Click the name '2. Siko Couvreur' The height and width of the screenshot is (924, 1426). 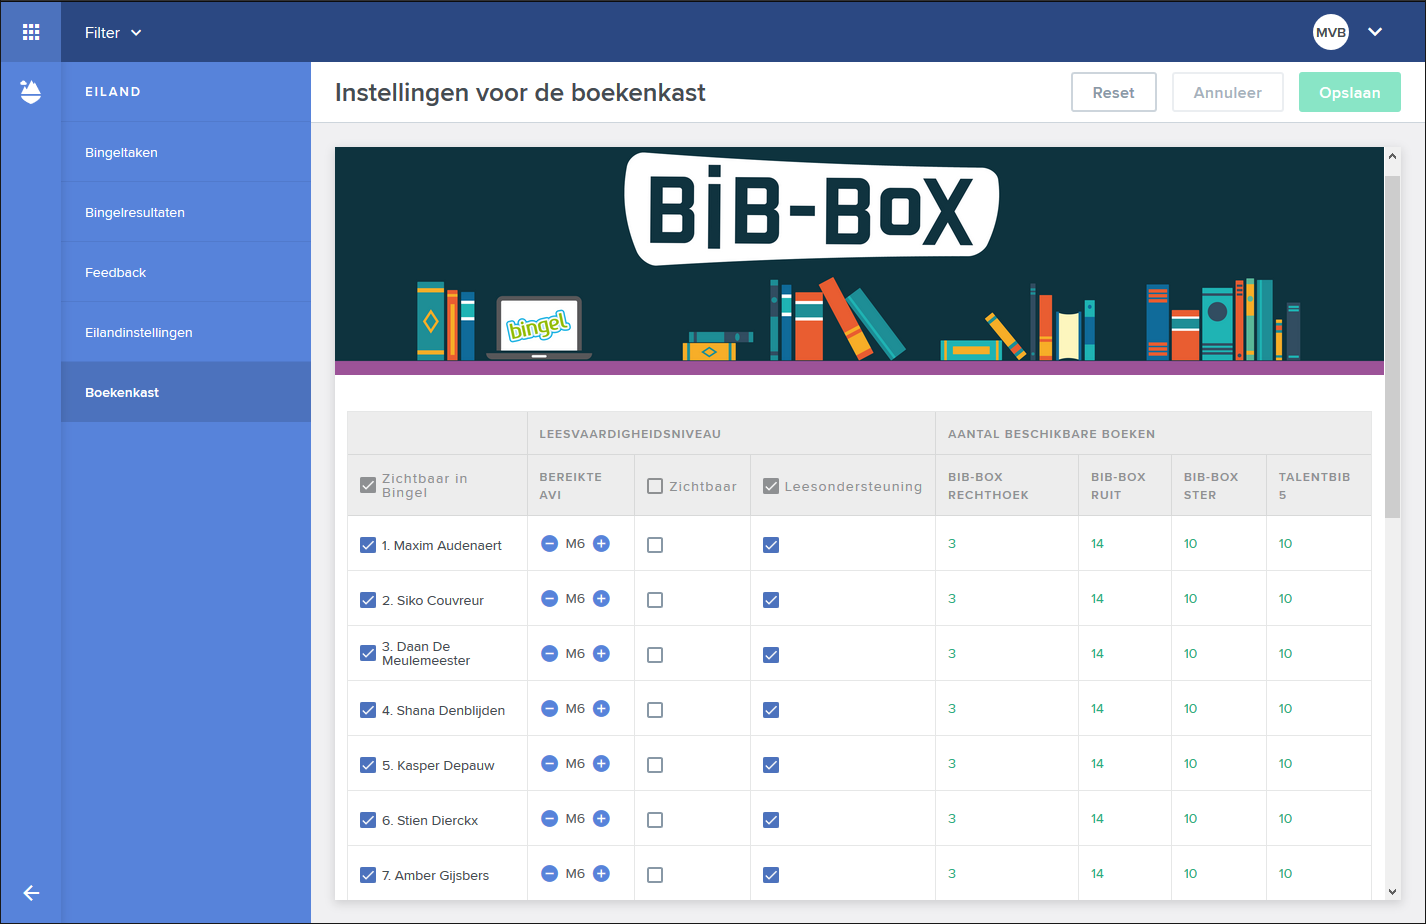[433, 600]
